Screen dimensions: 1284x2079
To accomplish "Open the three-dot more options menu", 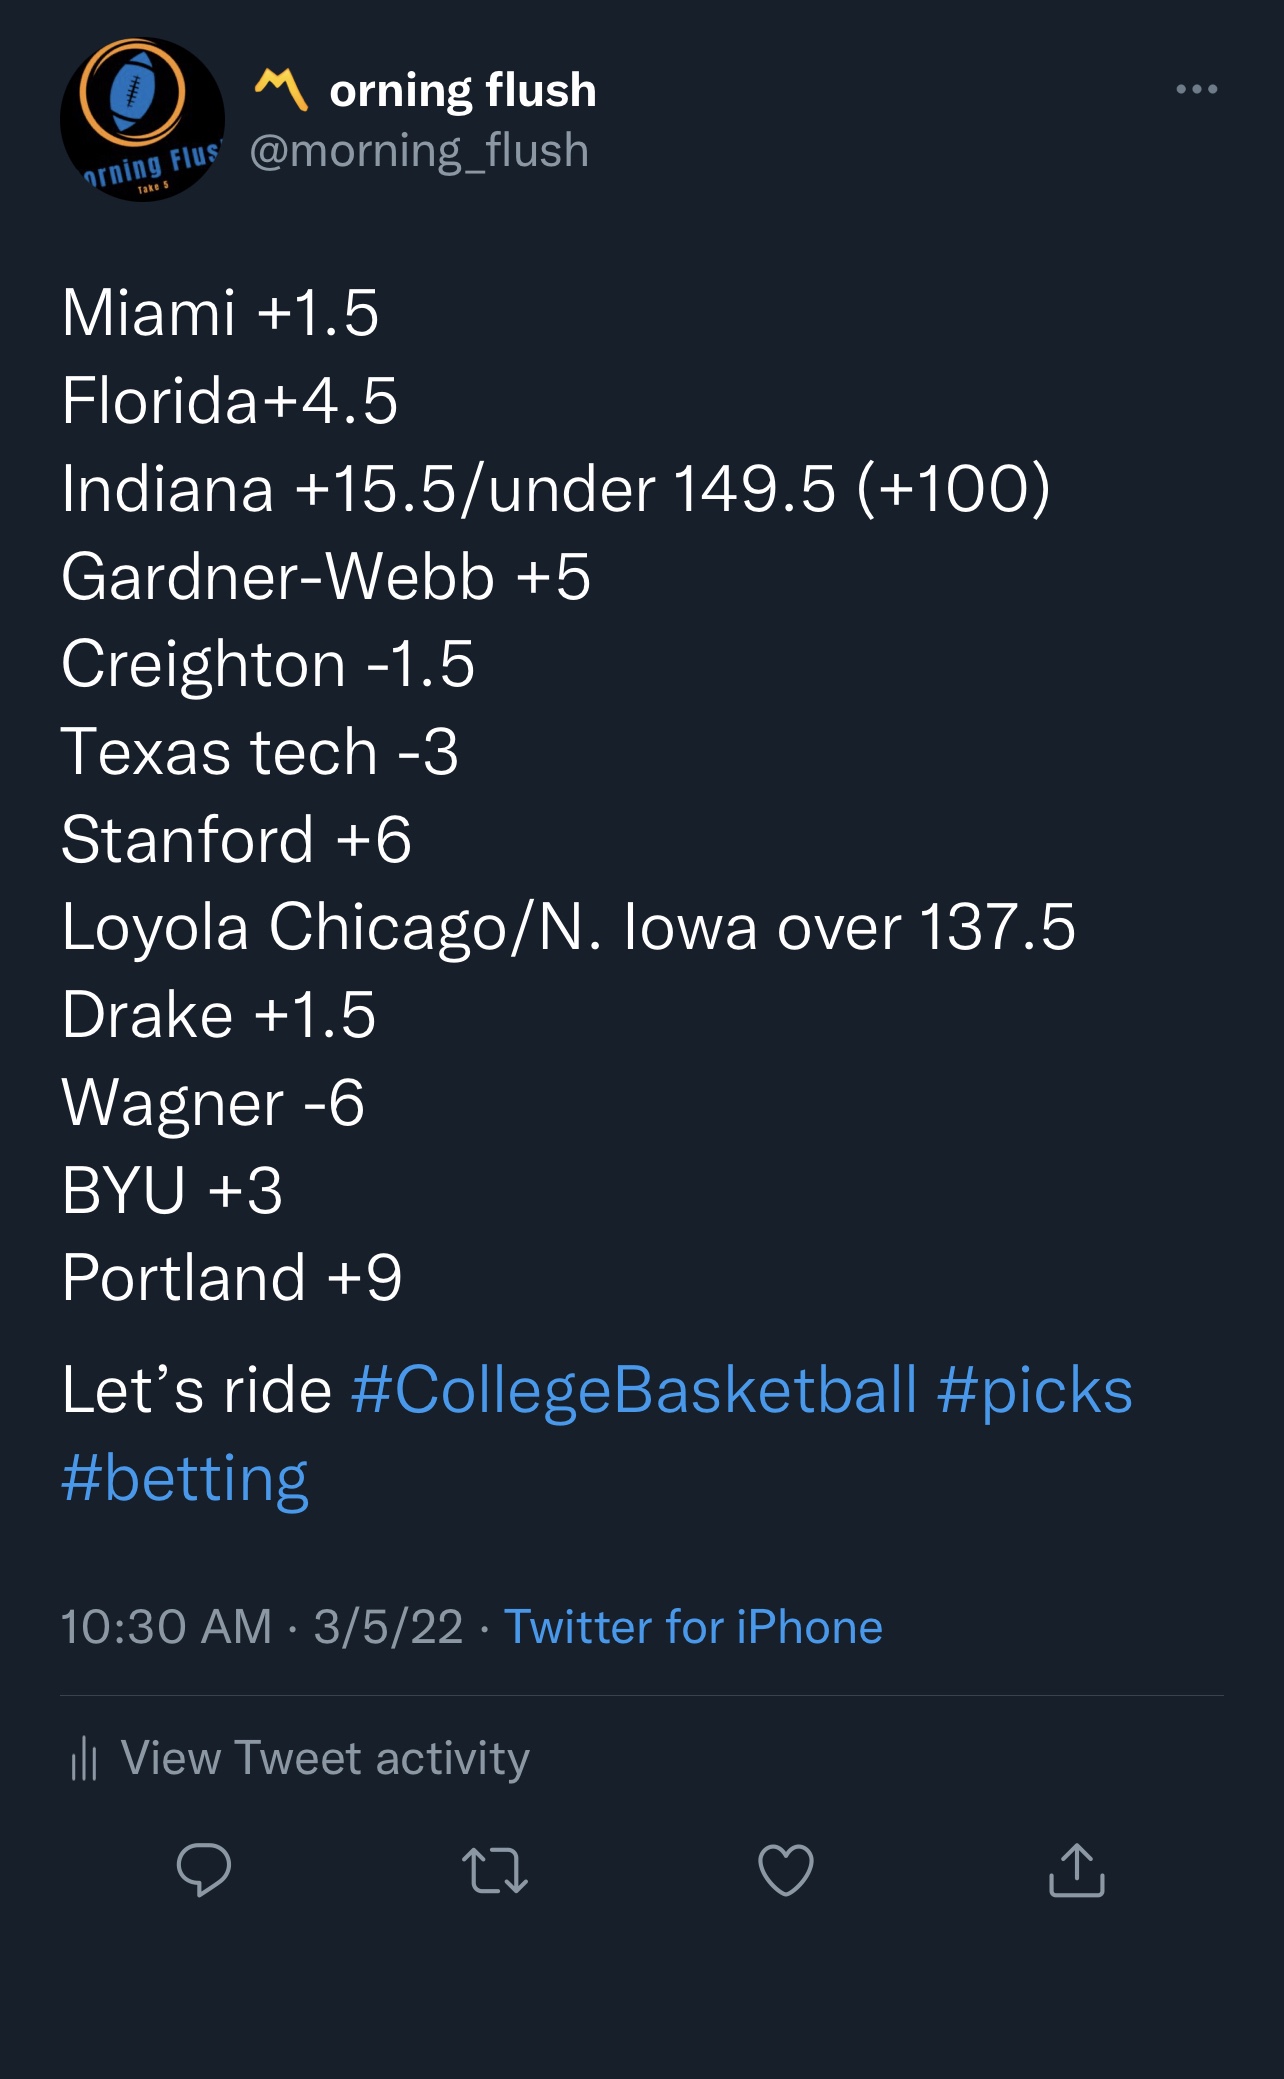I will [x=1196, y=89].
